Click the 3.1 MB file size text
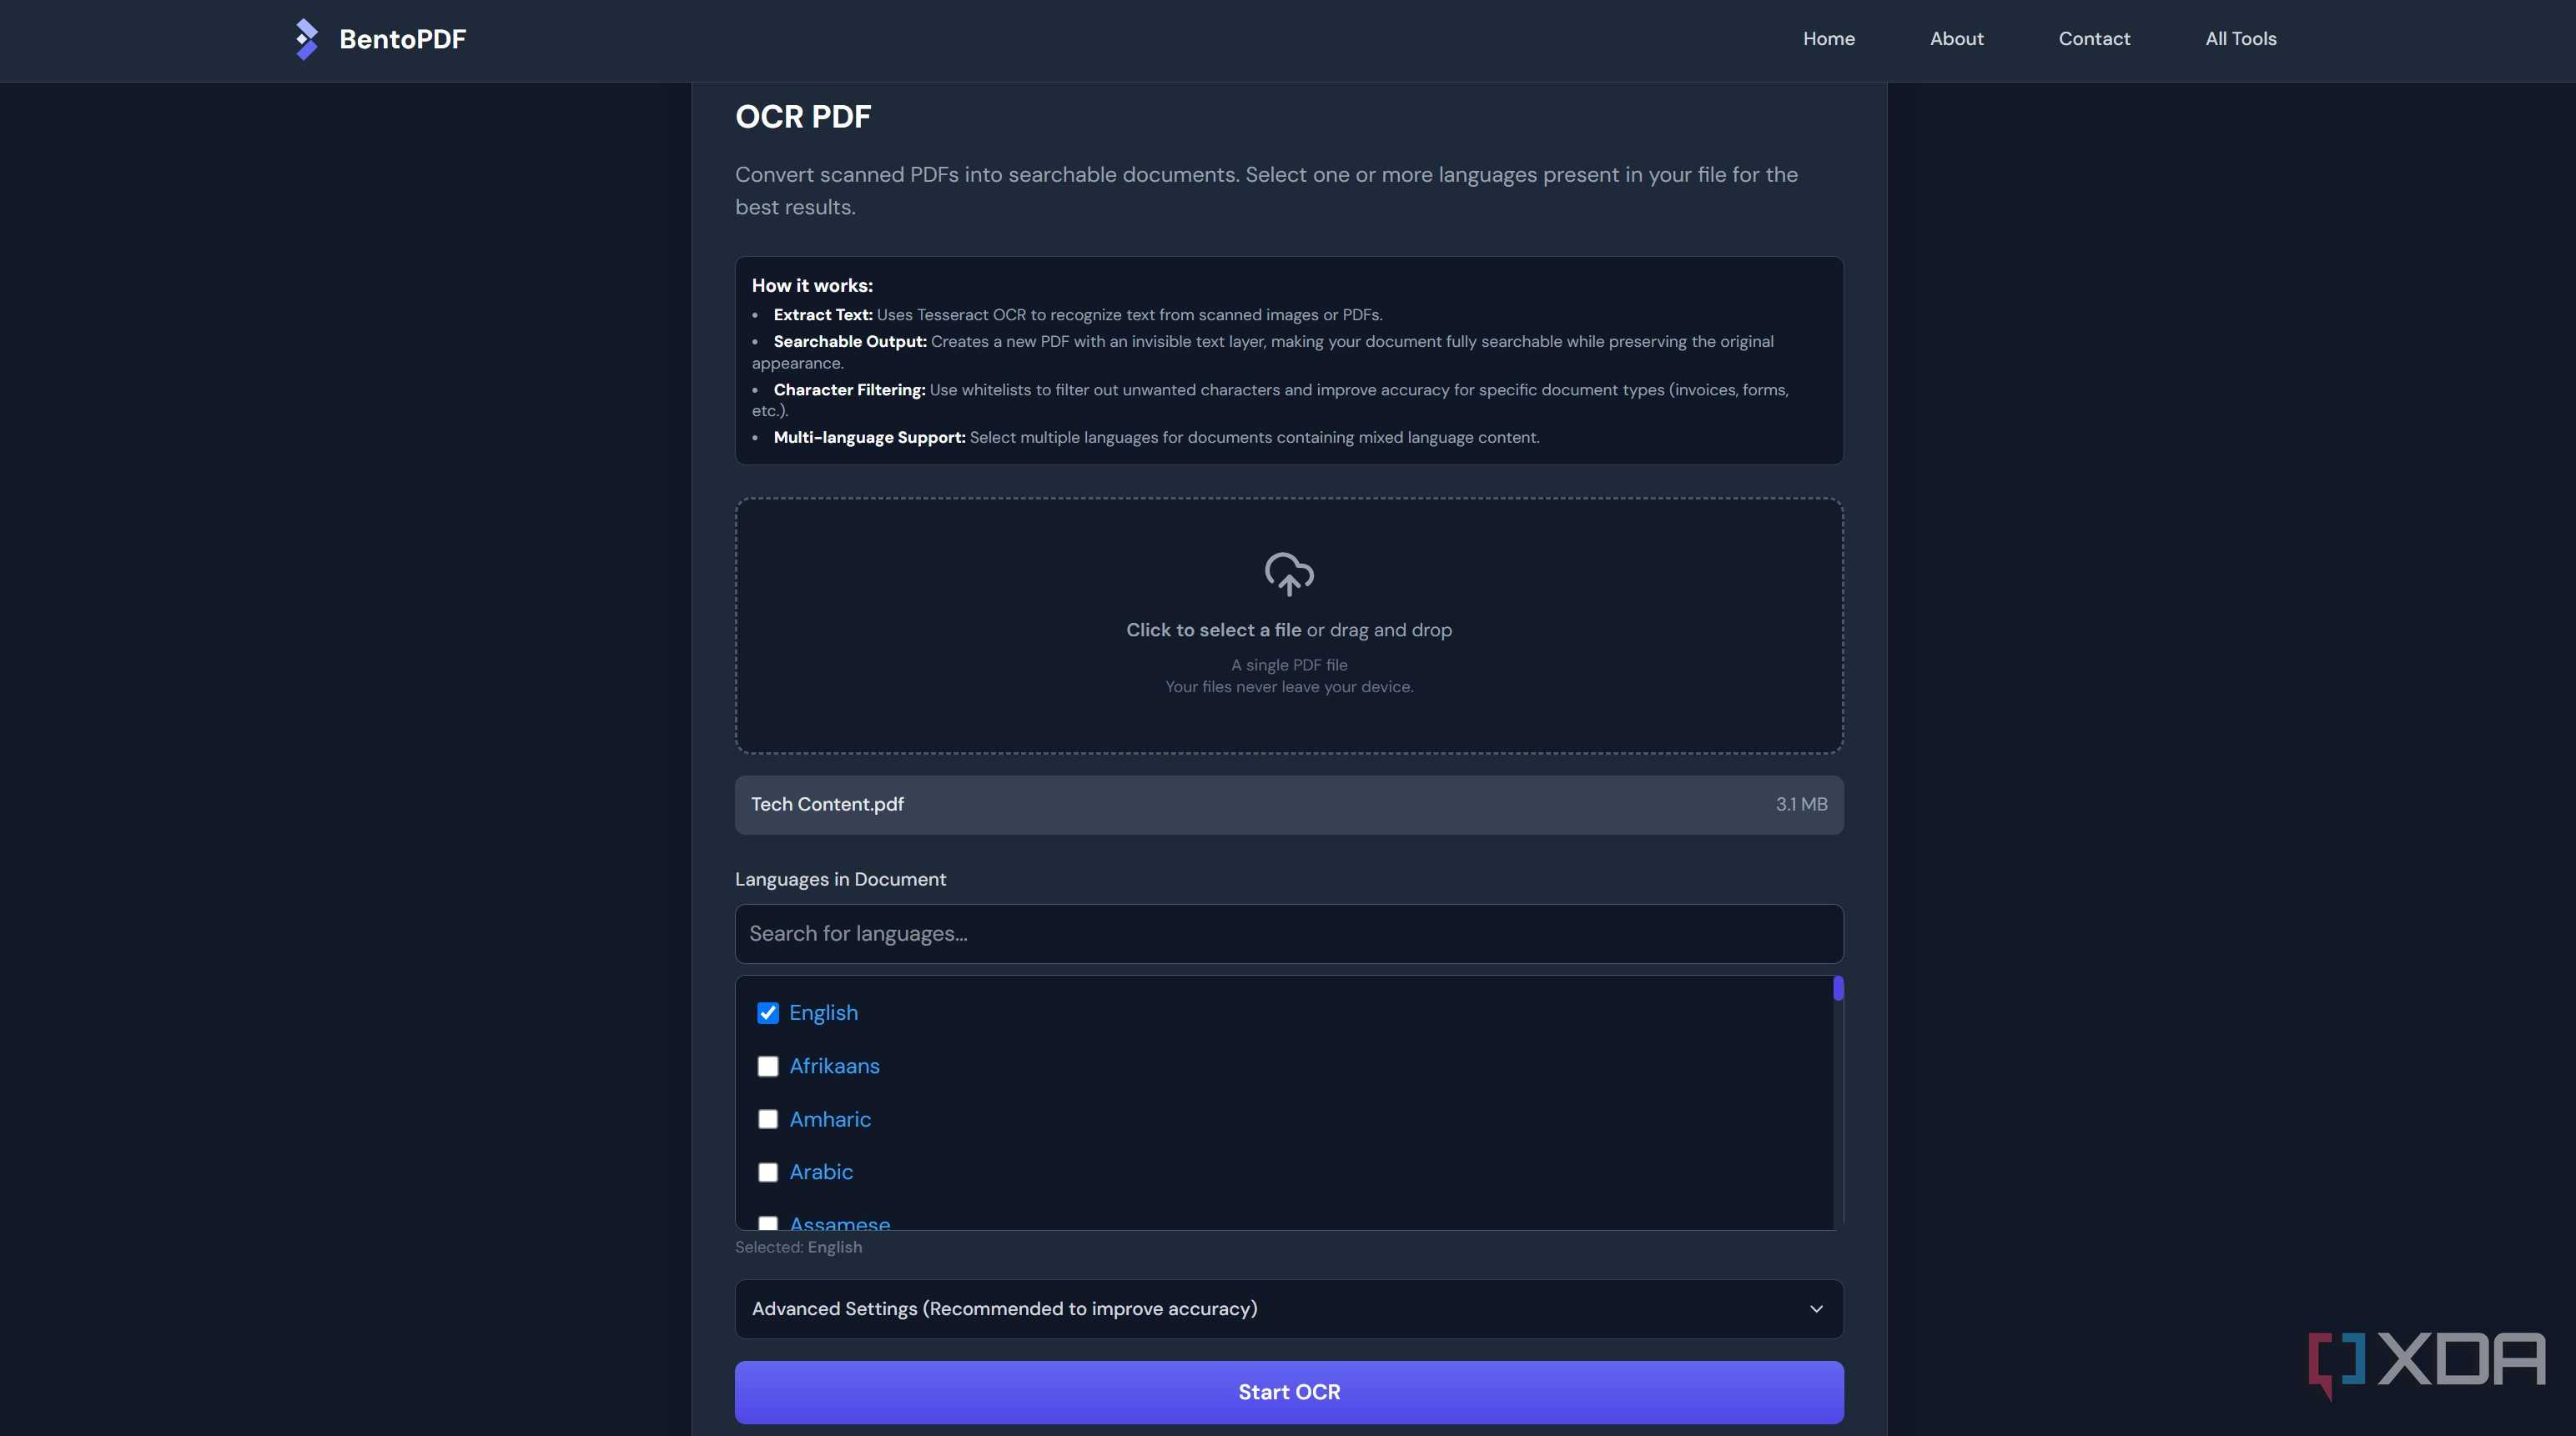The width and height of the screenshot is (2576, 1436). click(x=1801, y=804)
